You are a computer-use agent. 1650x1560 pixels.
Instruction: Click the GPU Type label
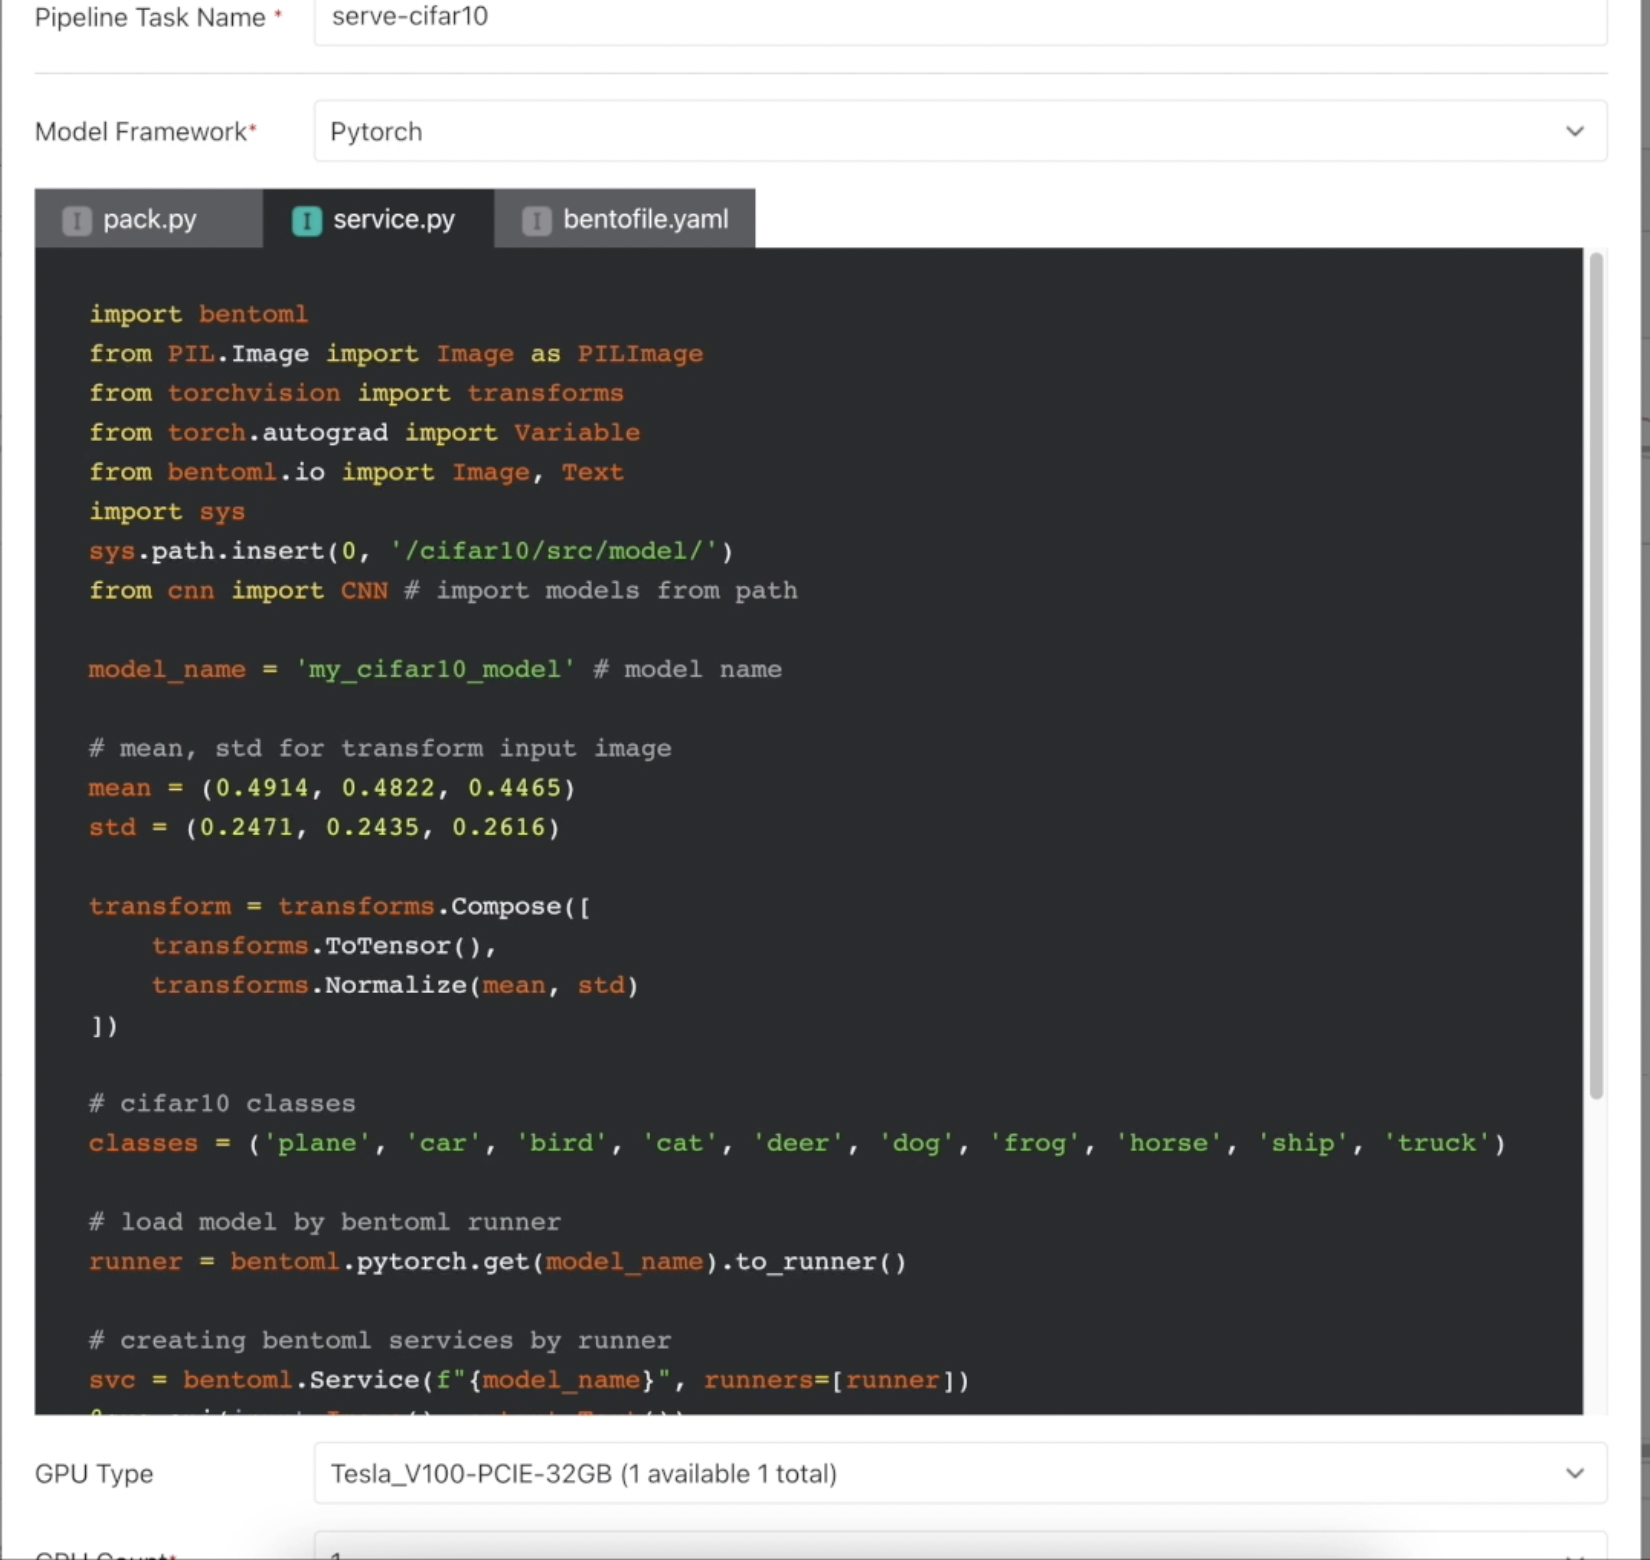pyautogui.click(x=94, y=1474)
